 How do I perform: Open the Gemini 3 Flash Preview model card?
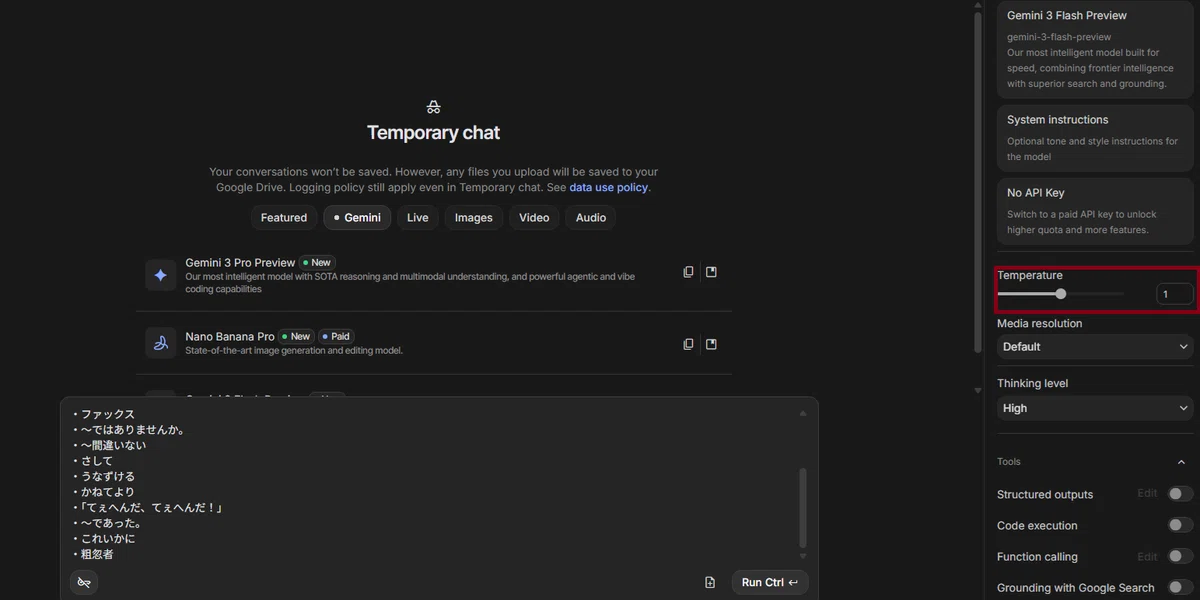click(x=1095, y=49)
